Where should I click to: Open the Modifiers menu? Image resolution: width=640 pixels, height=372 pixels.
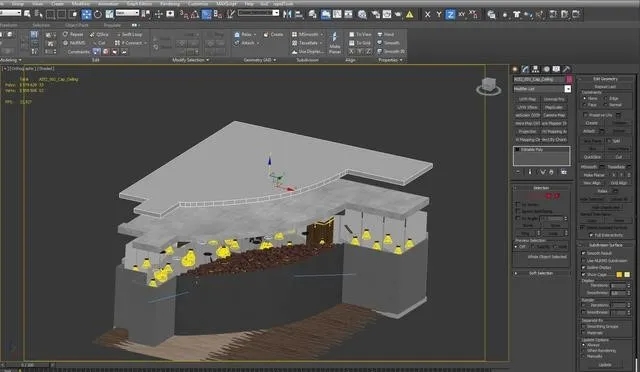(81, 3)
